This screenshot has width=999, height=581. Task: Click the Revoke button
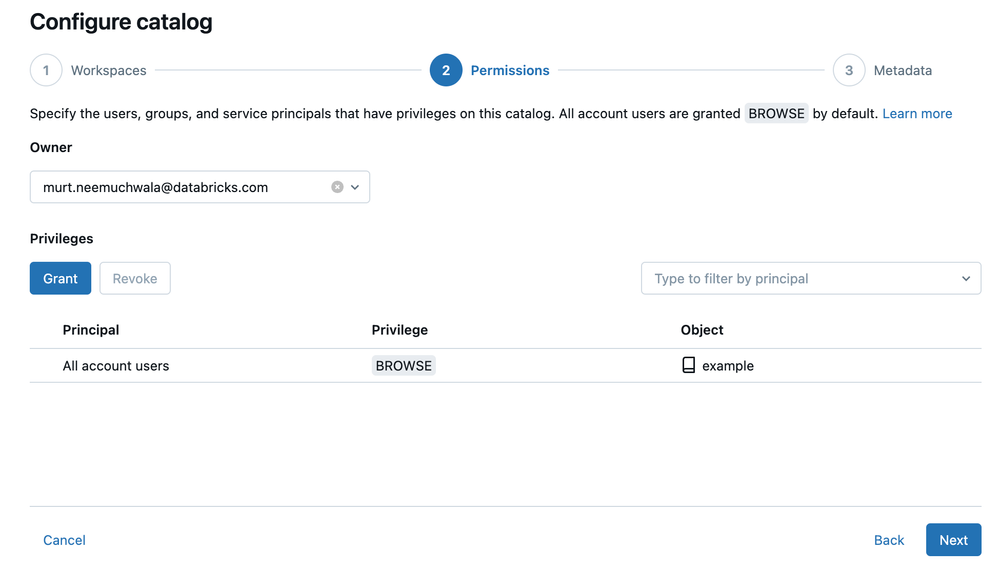pos(135,279)
